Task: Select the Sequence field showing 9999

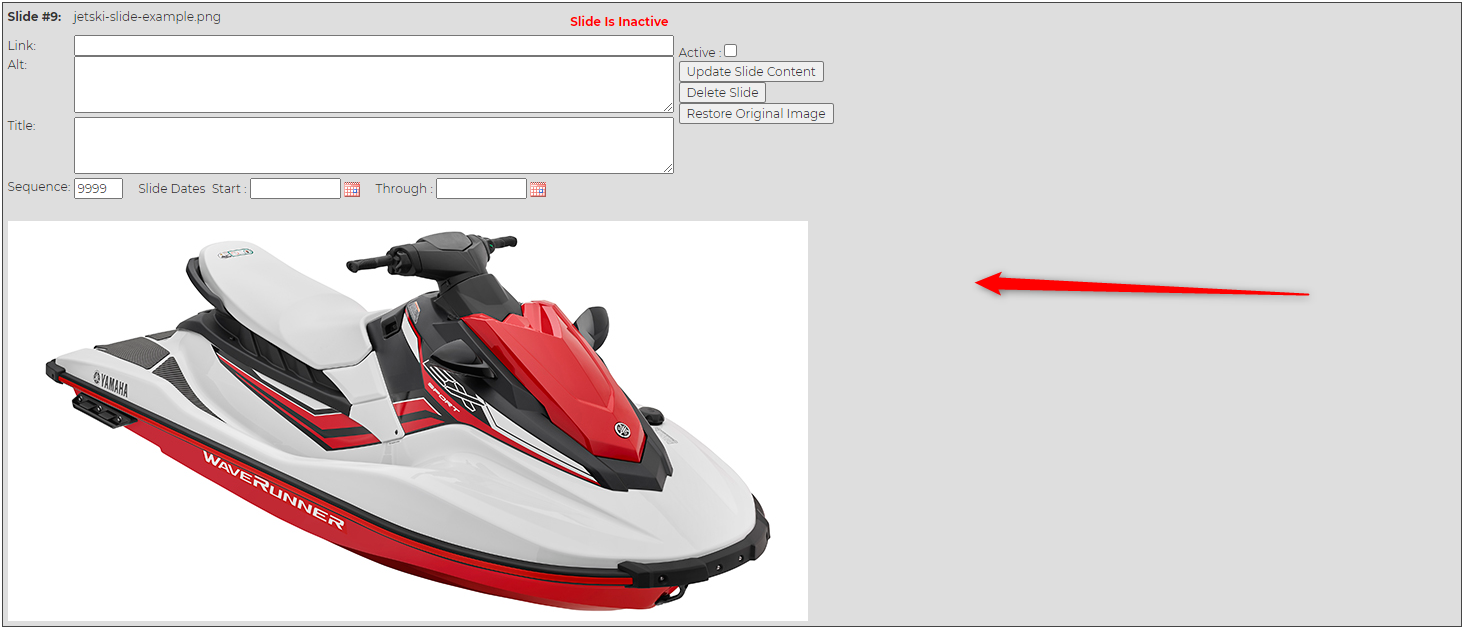Action: (98, 188)
